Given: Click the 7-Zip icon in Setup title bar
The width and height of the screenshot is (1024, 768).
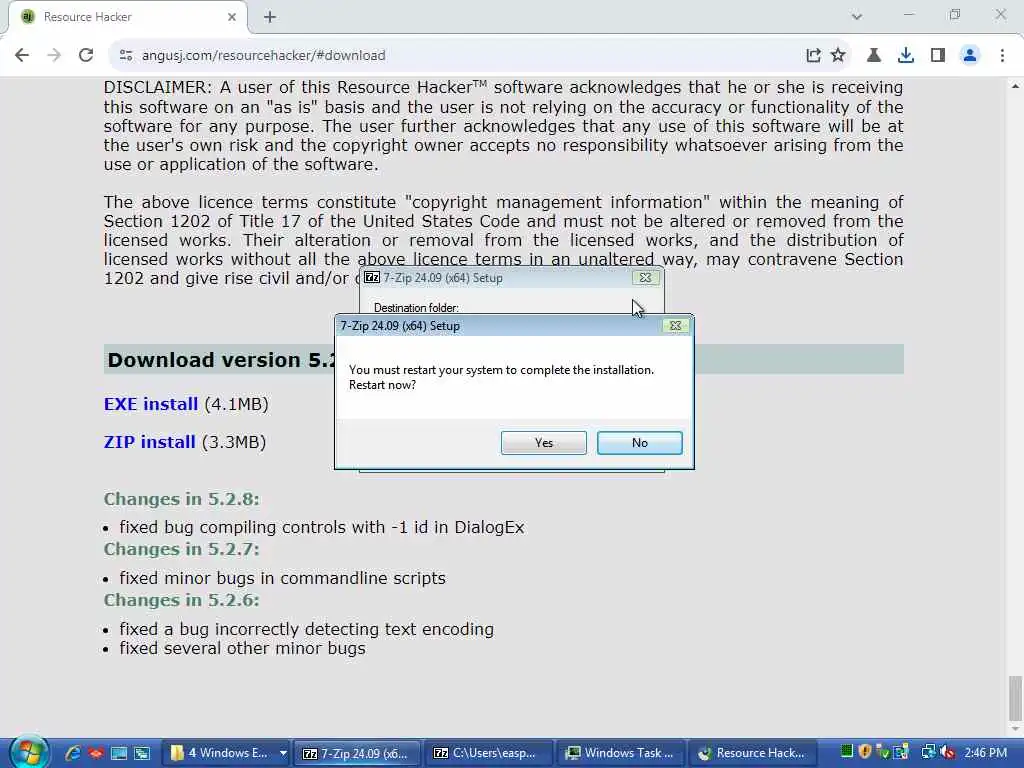Looking at the screenshot, I should (372, 278).
